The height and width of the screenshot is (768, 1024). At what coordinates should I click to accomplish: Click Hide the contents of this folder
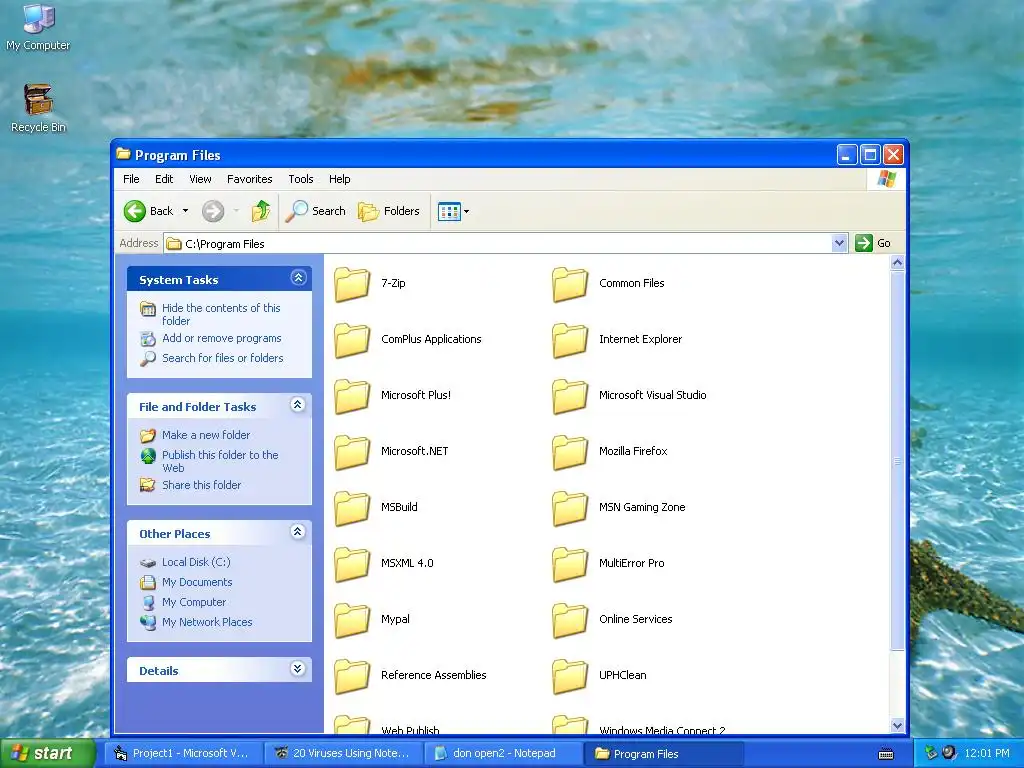pos(221,314)
